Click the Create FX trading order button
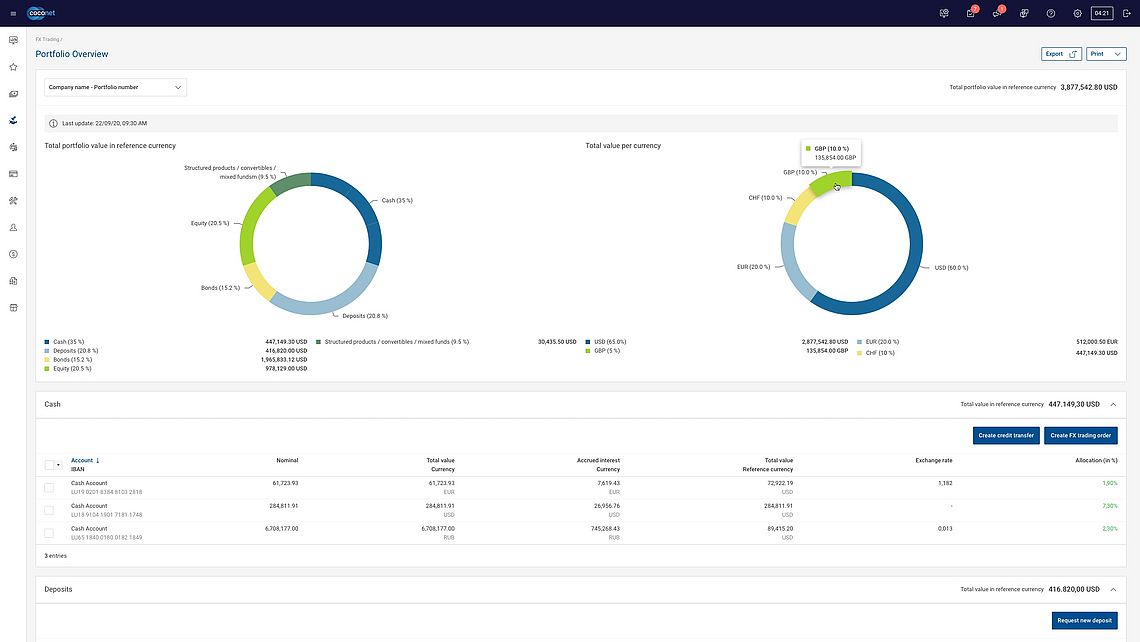This screenshot has width=1140, height=642. pyautogui.click(x=1079, y=435)
